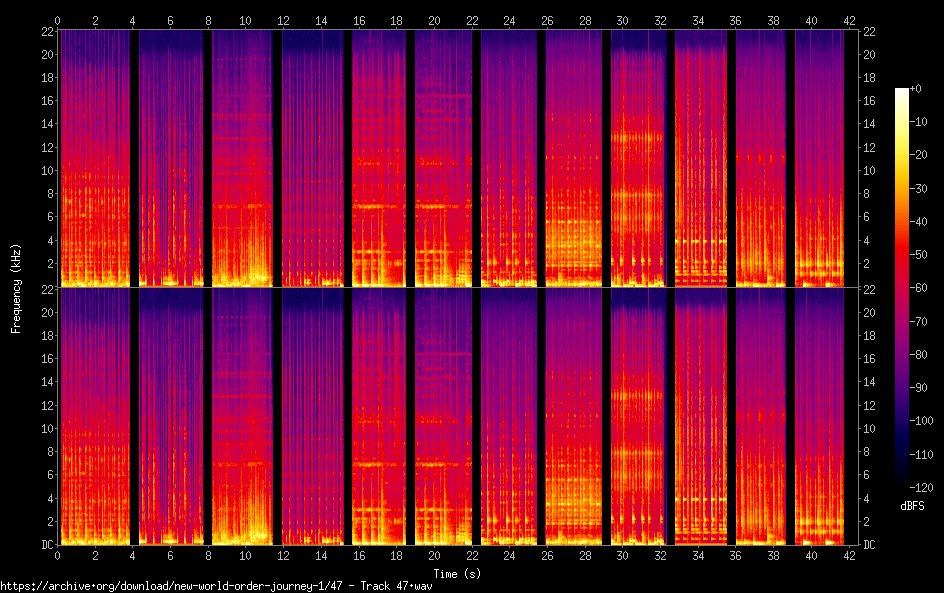Click bottom channel segment between 33 and 35 seconds
944x593 pixels.
point(700,416)
